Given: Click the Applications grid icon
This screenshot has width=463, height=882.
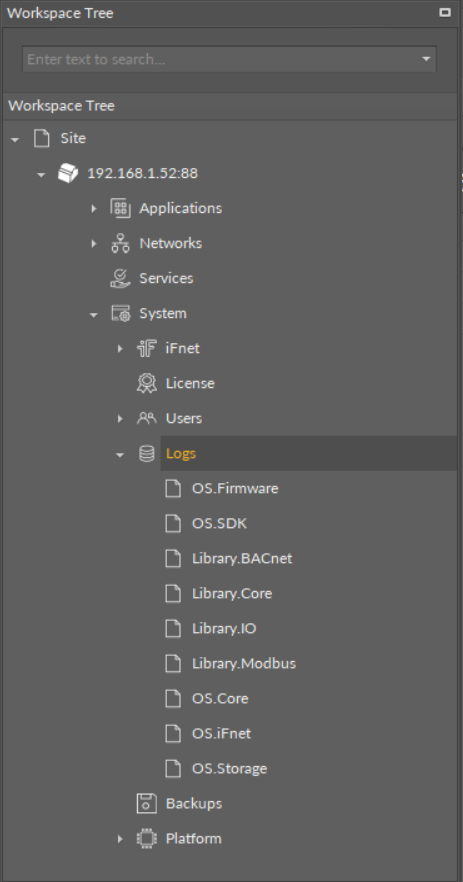Looking at the screenshot, I should (120, 208).
